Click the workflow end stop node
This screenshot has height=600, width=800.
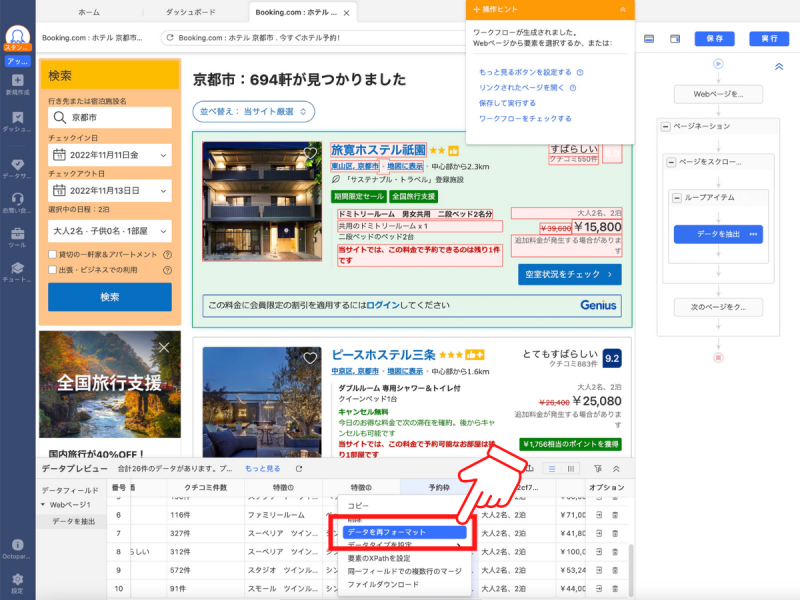tap(718, 357)
